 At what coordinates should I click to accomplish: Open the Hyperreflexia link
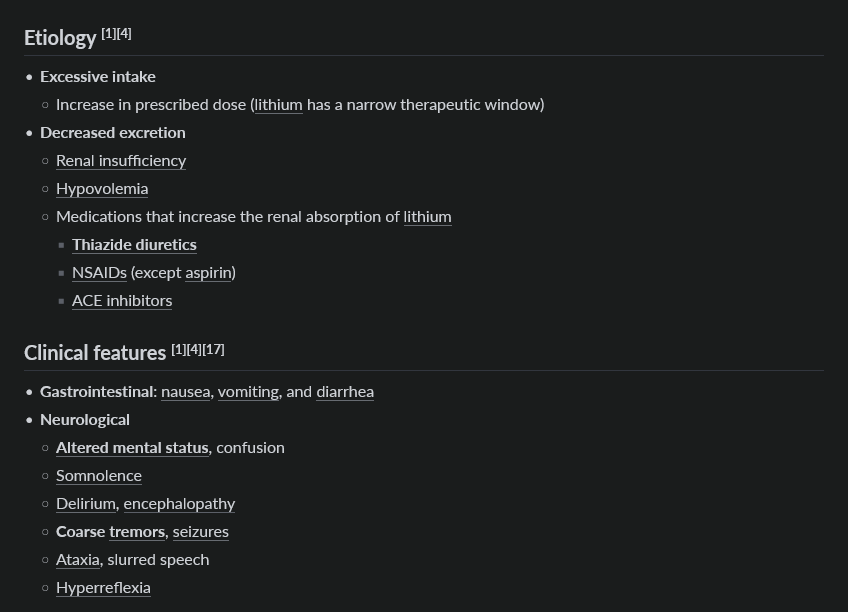(103, 589)
